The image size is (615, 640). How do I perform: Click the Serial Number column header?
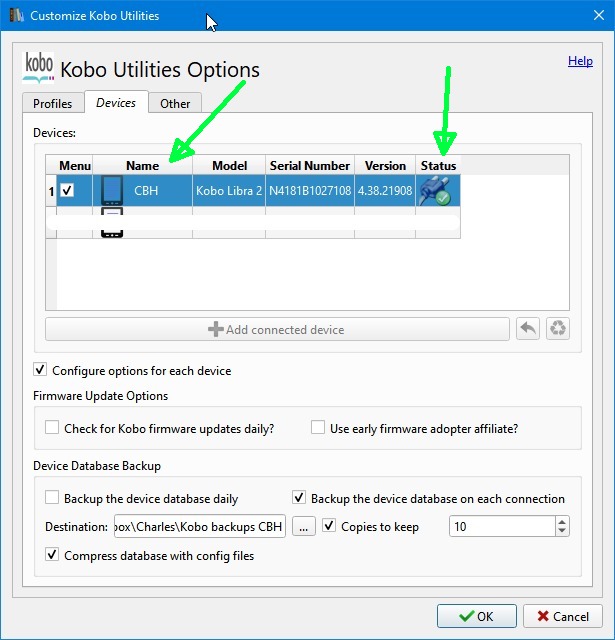pos(310,165)
